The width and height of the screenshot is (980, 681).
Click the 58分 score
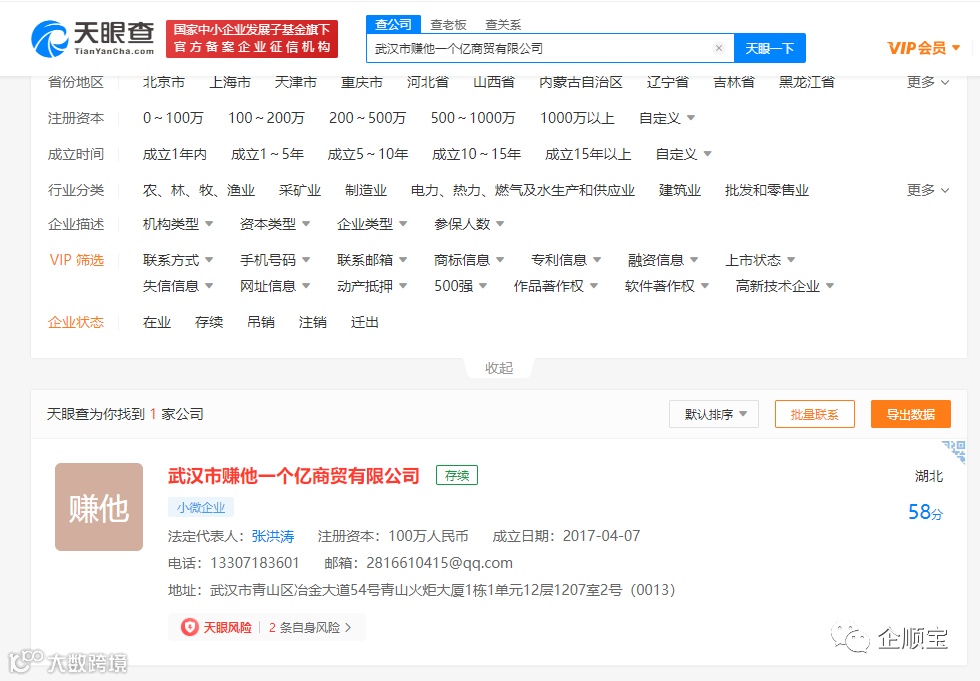pos(926,512)
